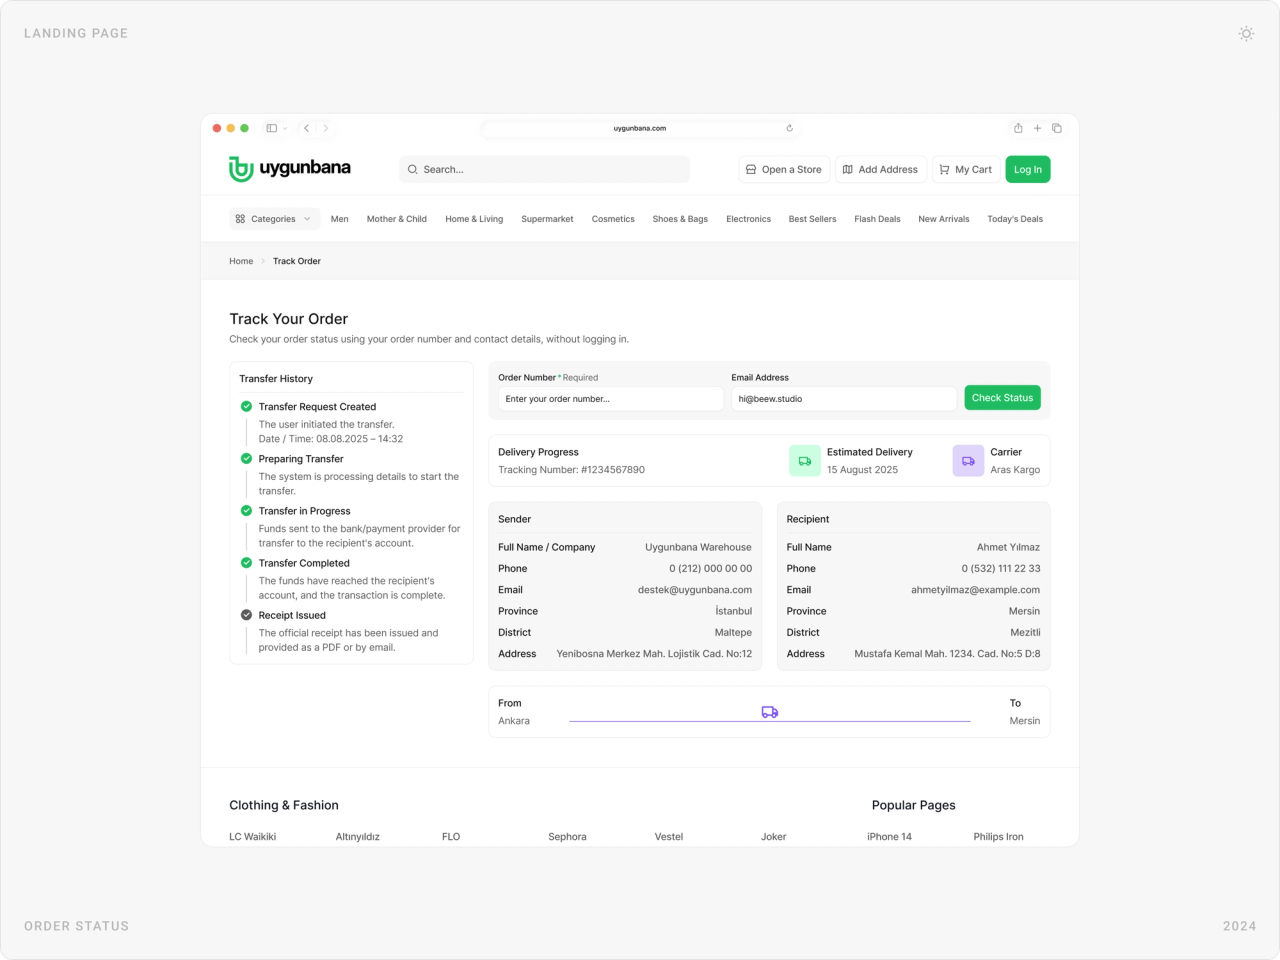The width and height of the screenshot is (1280, 960).
Task: Click the browser share icon
Action: [x=1018, y=128]
